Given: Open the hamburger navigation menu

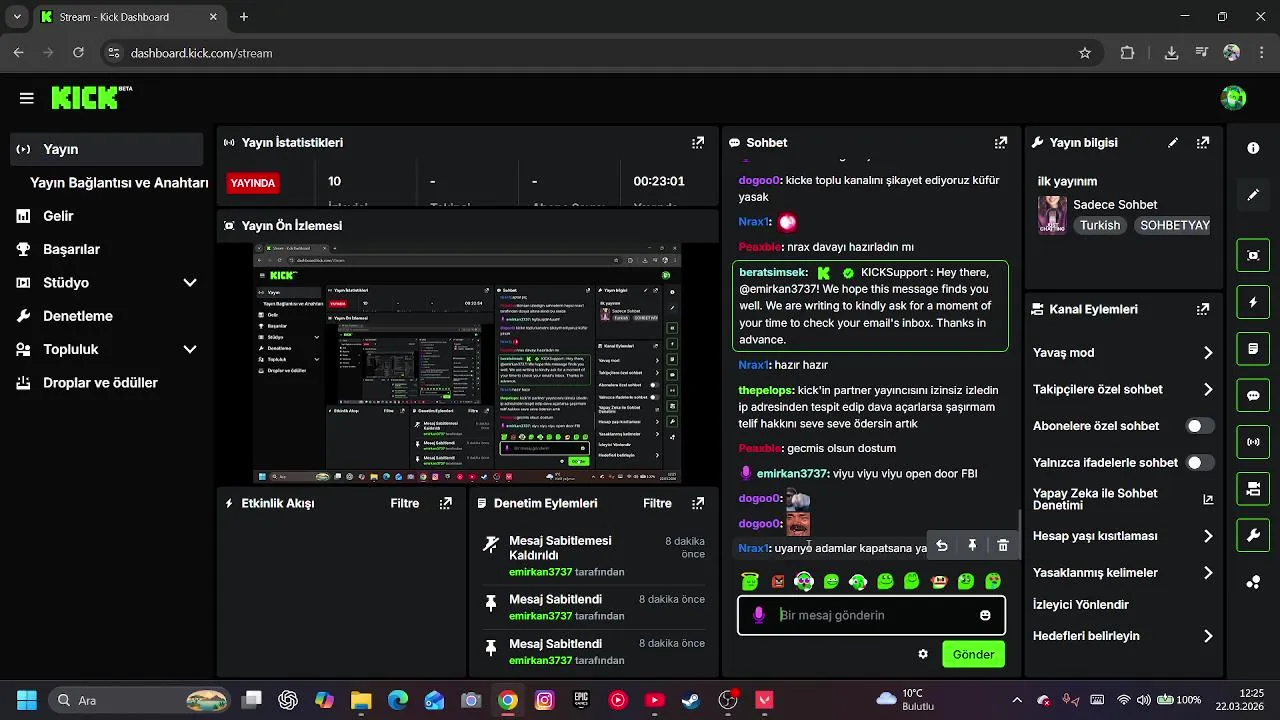Looking at the screenshot, I should coord(27,98).
